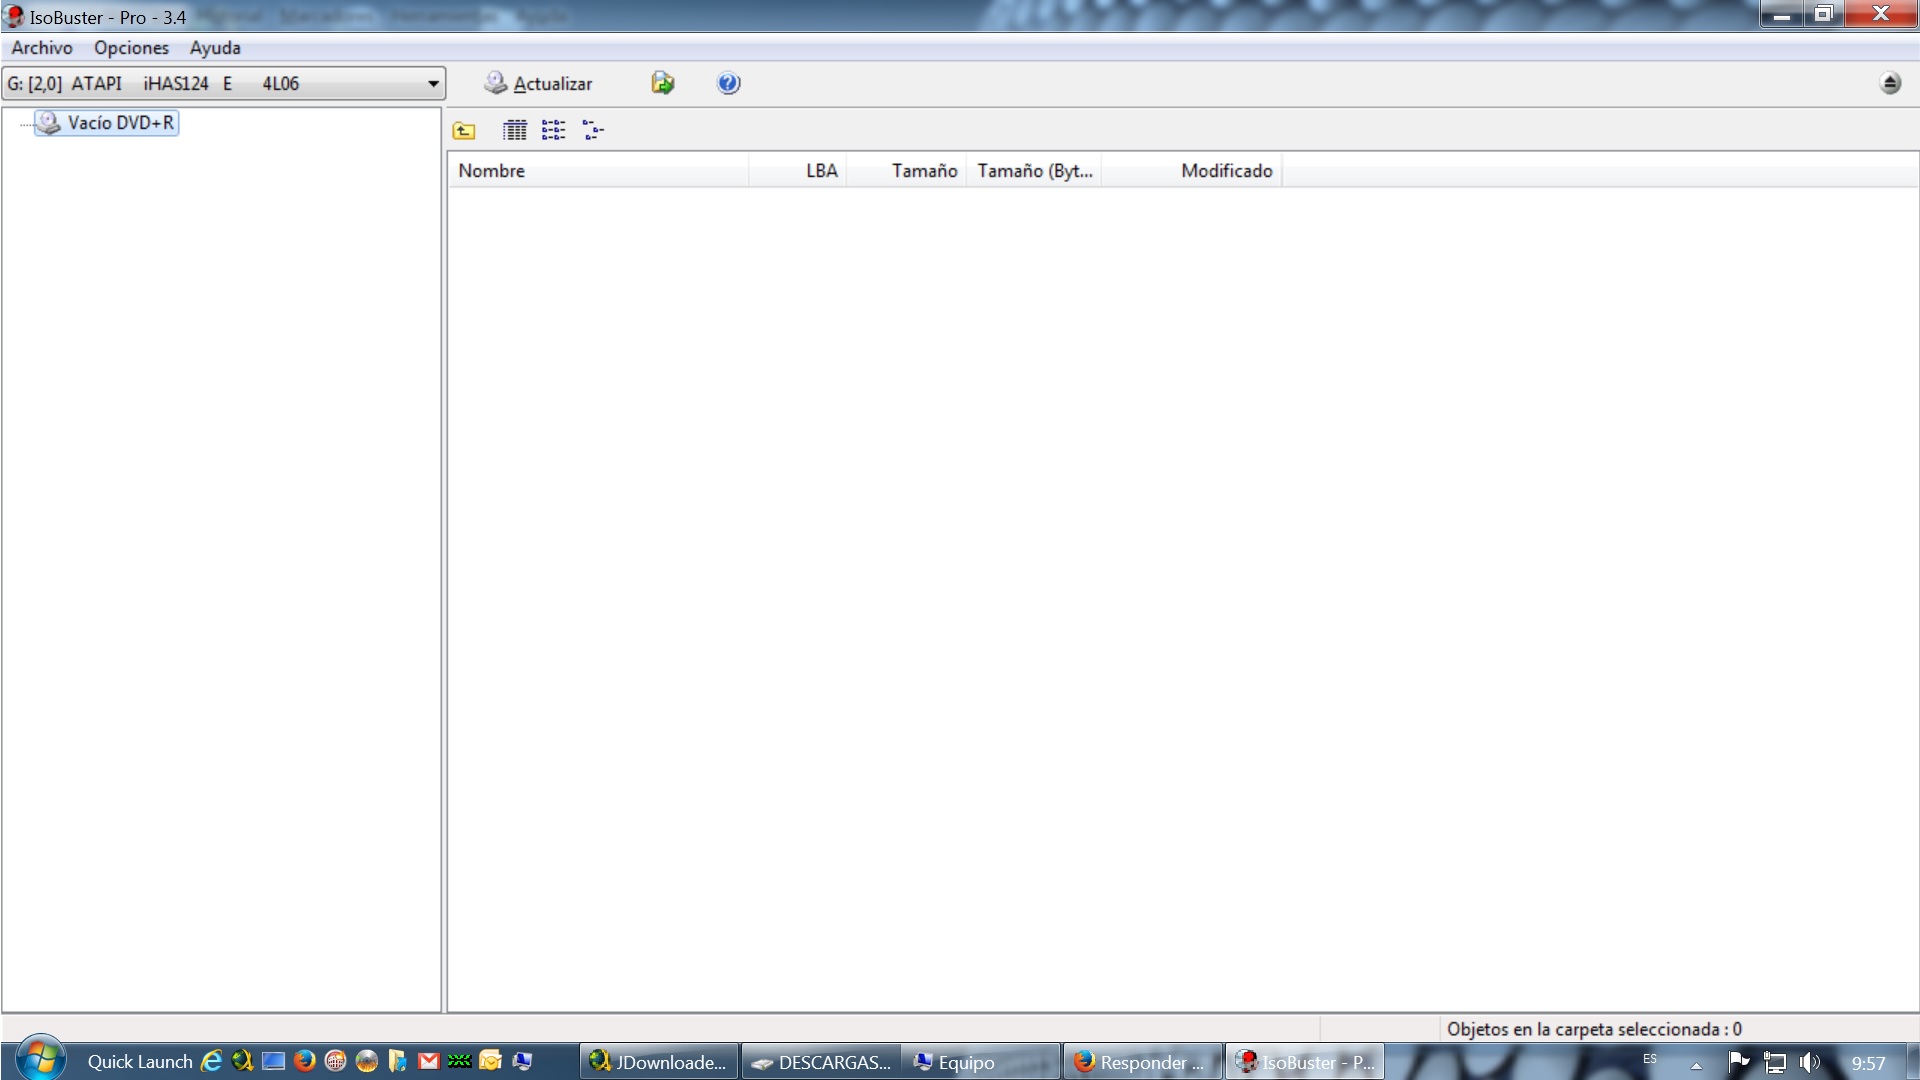Click Objetos en la carpeta seleccionada status text
Screen dimensions: 1920x1080
(1594, 1029)
